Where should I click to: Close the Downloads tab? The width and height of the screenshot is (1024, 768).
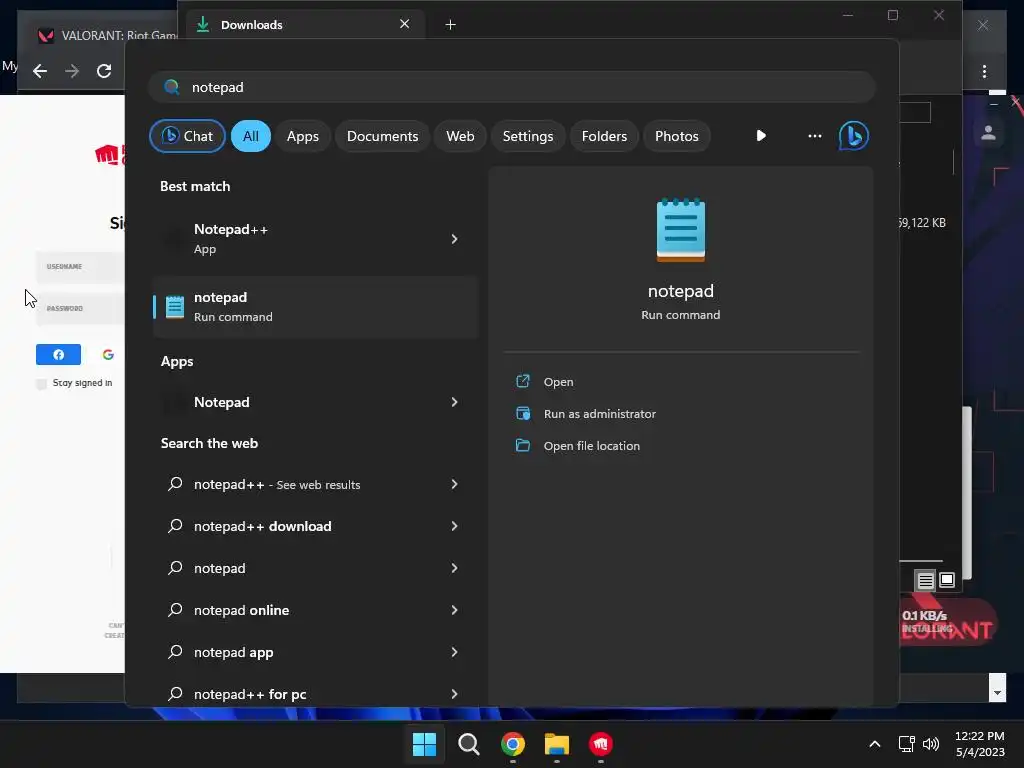(x=404, y=24)
